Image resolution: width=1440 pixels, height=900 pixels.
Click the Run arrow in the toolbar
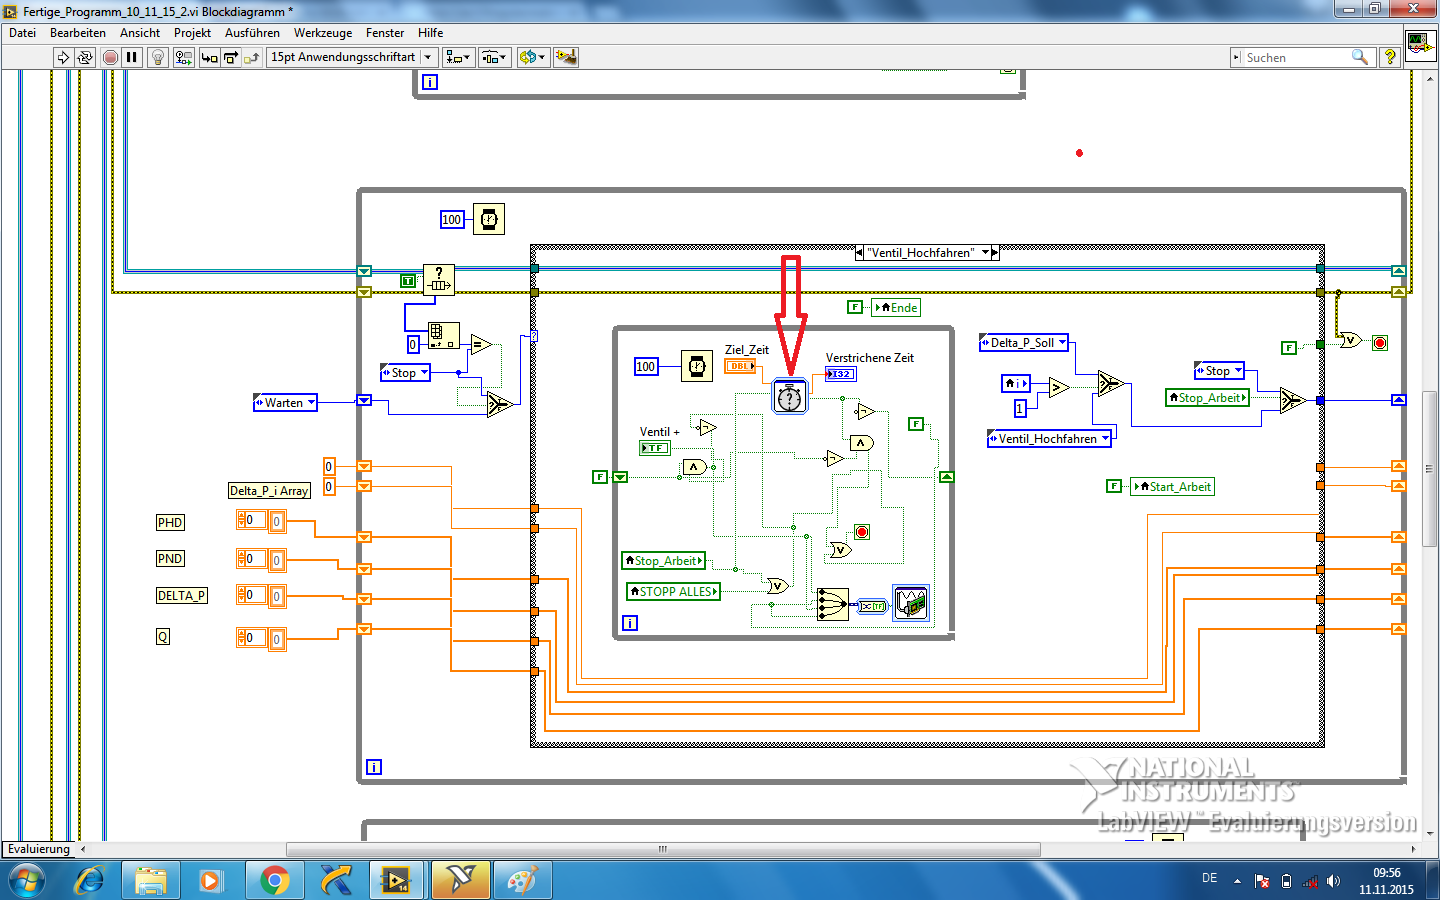coord(63,58)
